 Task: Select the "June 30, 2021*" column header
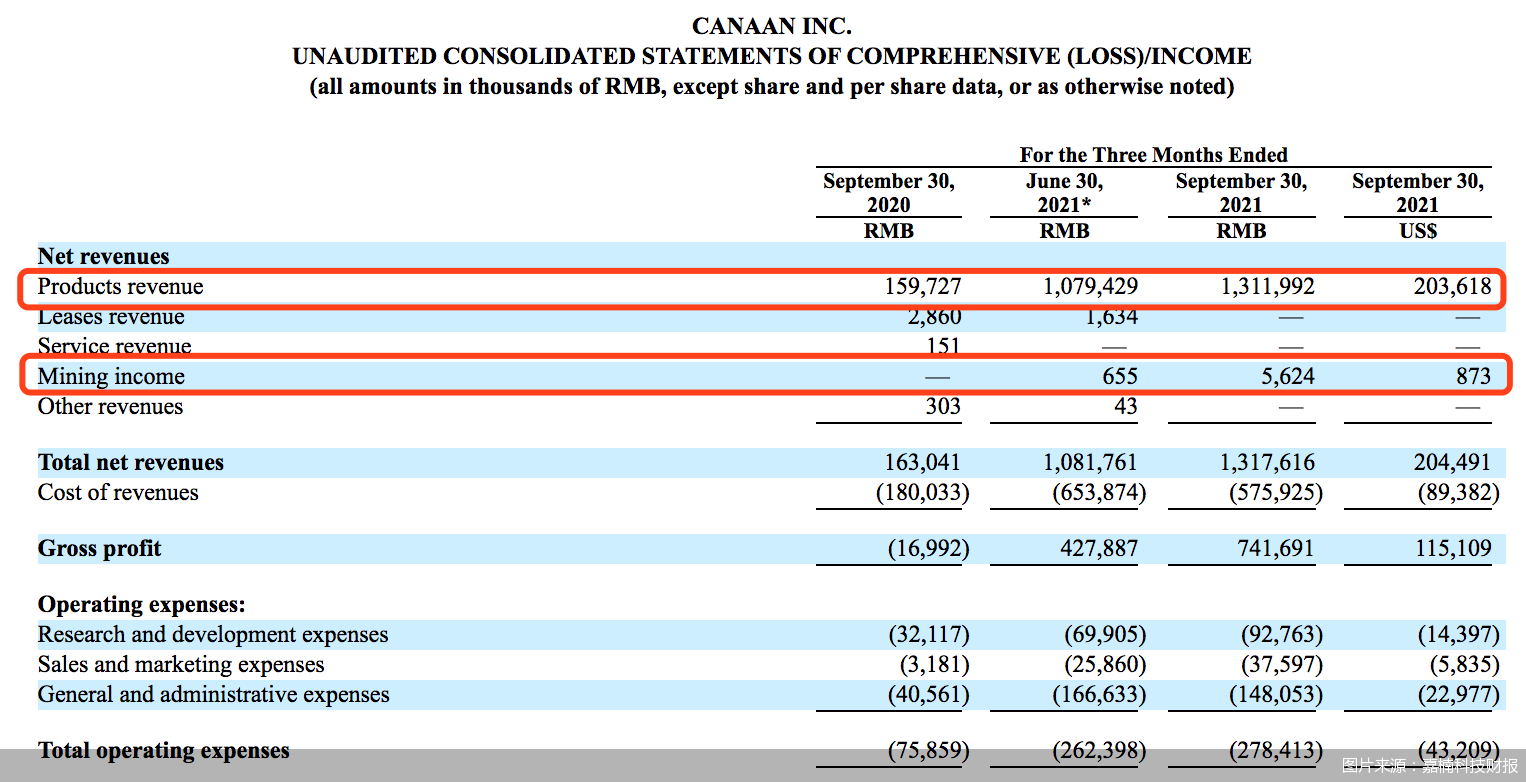(x=1064, y=193)
